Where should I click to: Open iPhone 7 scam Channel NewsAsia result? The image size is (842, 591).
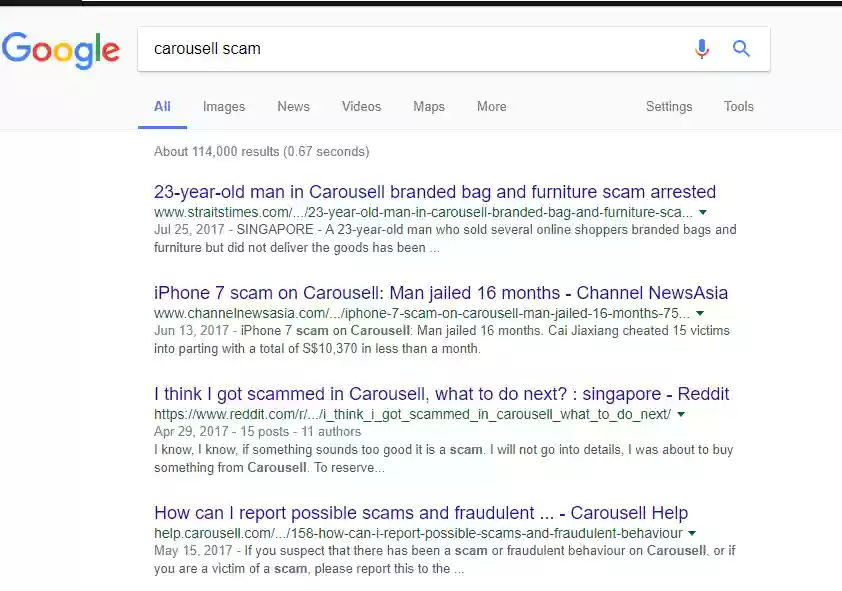point(441,293)
